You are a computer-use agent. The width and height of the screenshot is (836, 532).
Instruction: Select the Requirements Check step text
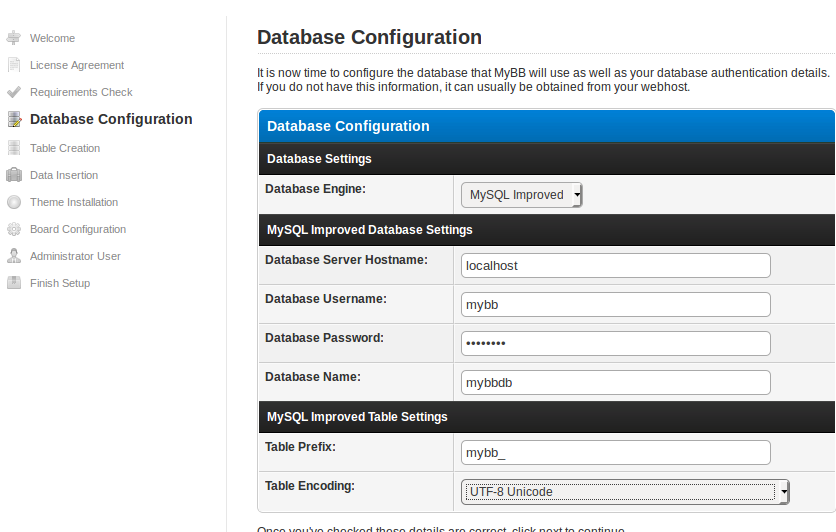[x=81, y=92]
